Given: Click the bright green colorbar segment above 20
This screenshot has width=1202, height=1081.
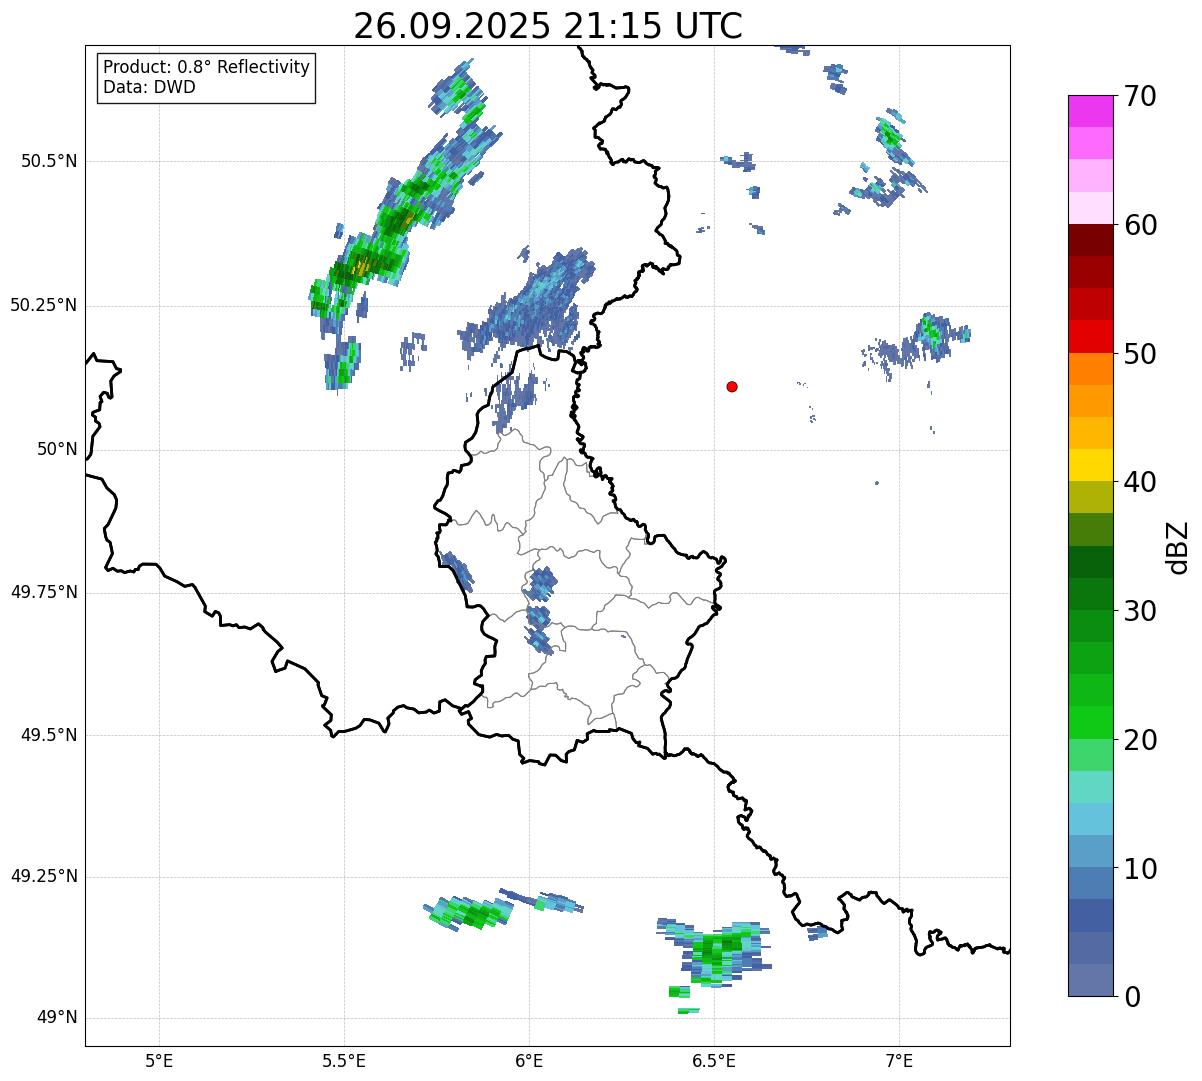Looking at the screenshot, I should [x=1091, y=722].
